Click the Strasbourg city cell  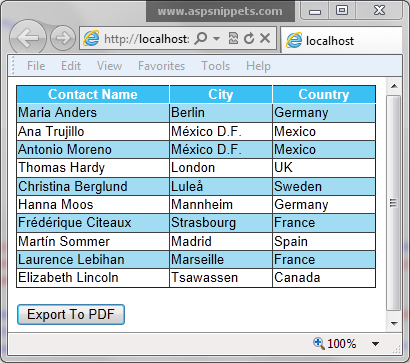click(221, 223)
